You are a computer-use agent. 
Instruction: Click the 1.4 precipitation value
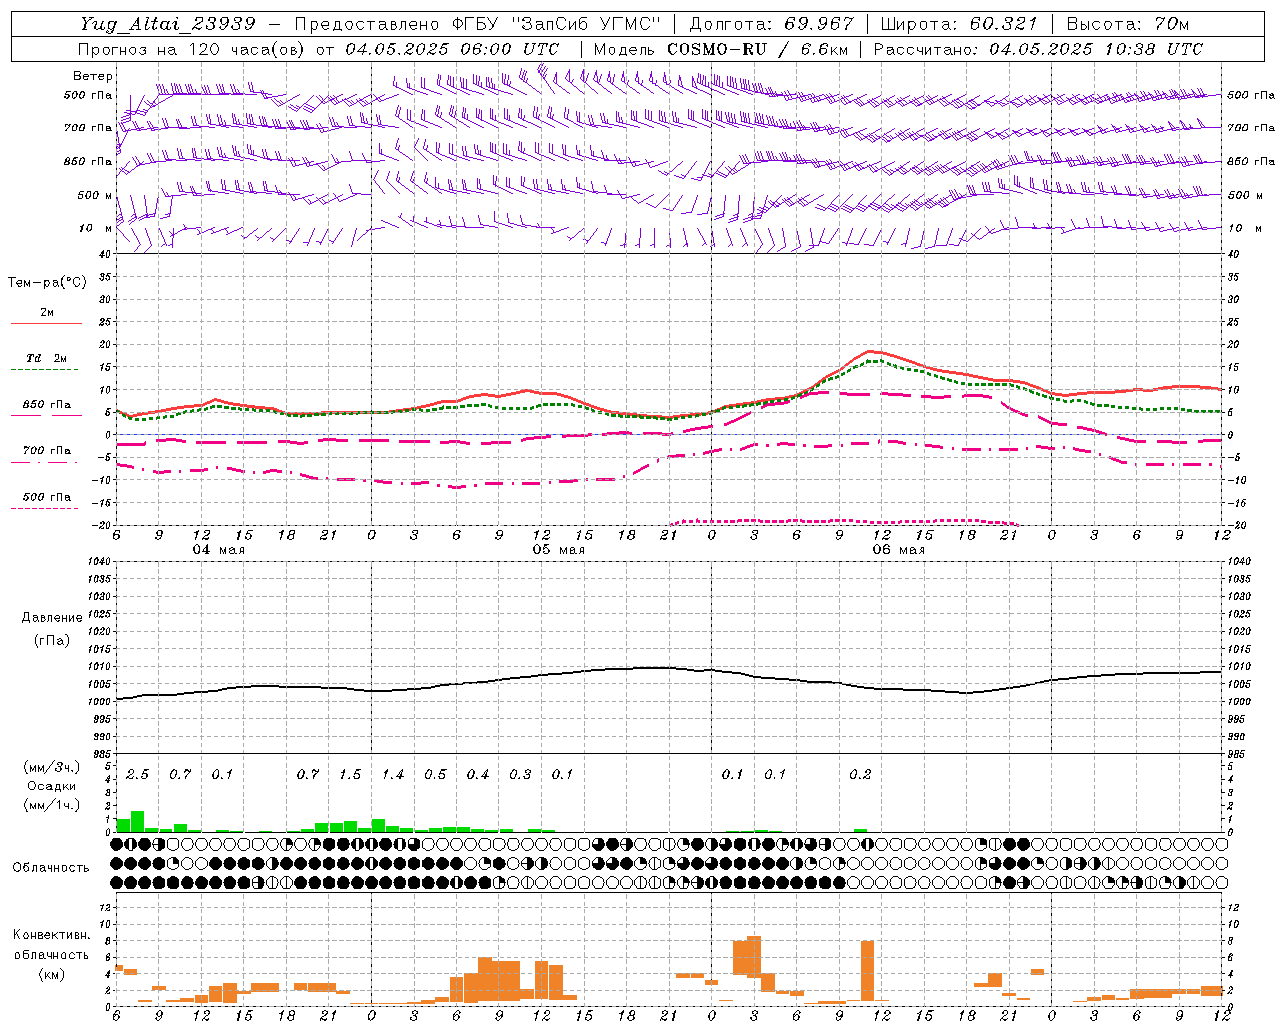pos(393,774)
